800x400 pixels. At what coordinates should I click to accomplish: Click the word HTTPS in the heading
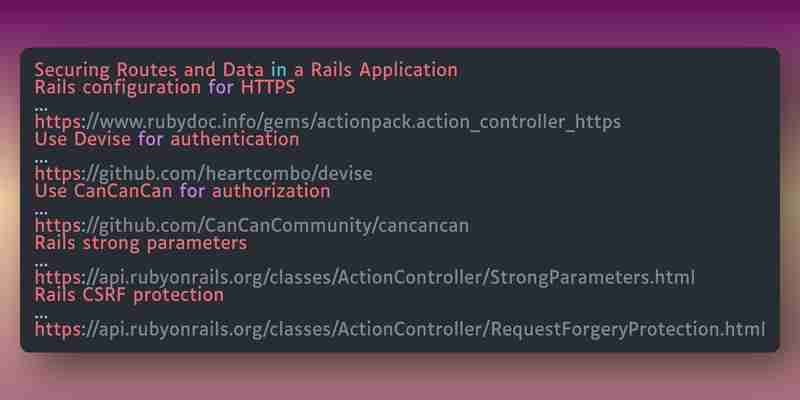tap(268, 87)
